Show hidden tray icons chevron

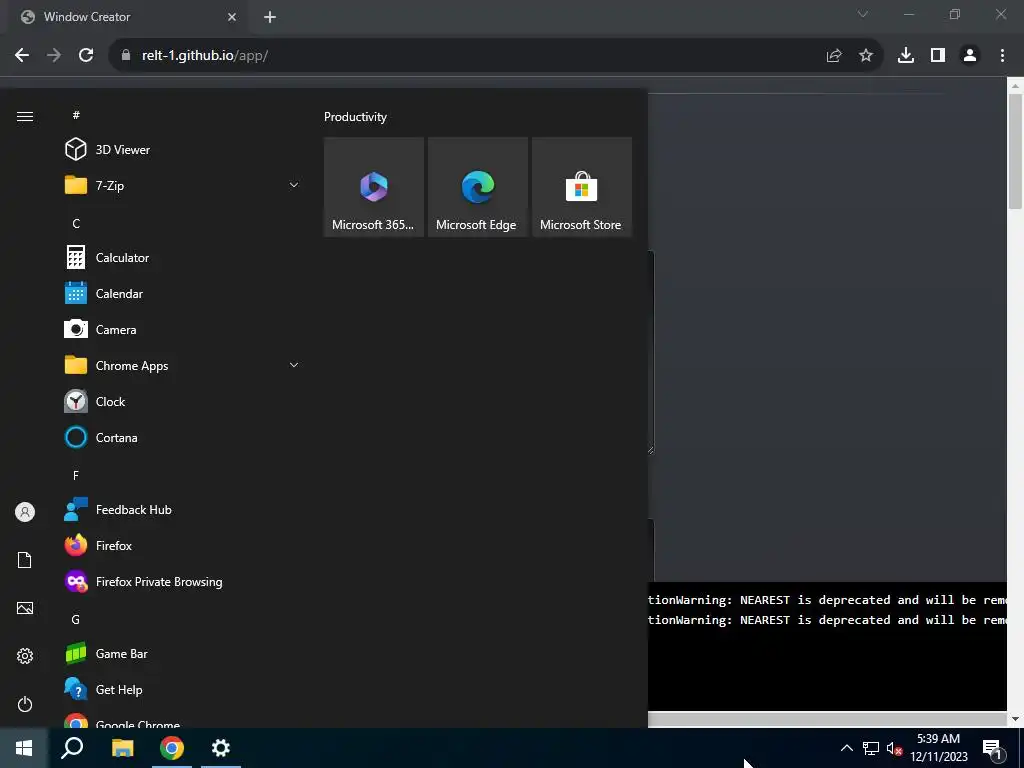[846, 748]
